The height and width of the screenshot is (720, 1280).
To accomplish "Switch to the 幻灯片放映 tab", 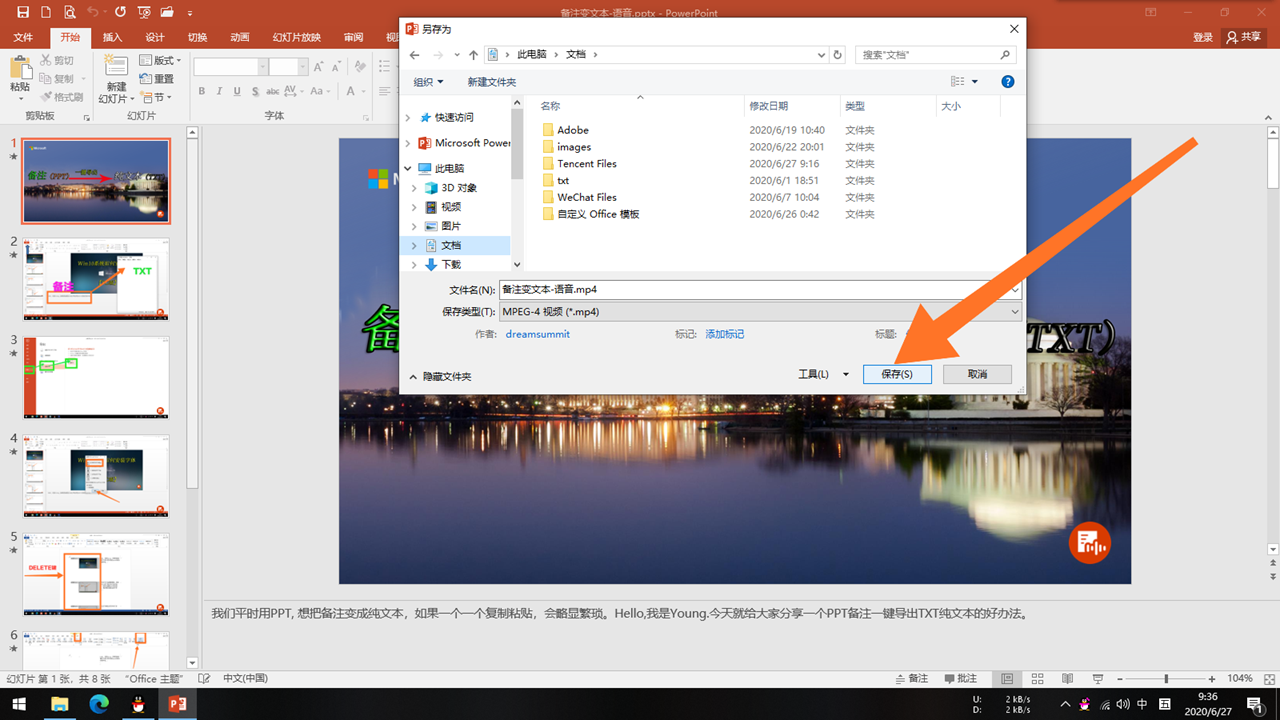I will coord(297,37).
